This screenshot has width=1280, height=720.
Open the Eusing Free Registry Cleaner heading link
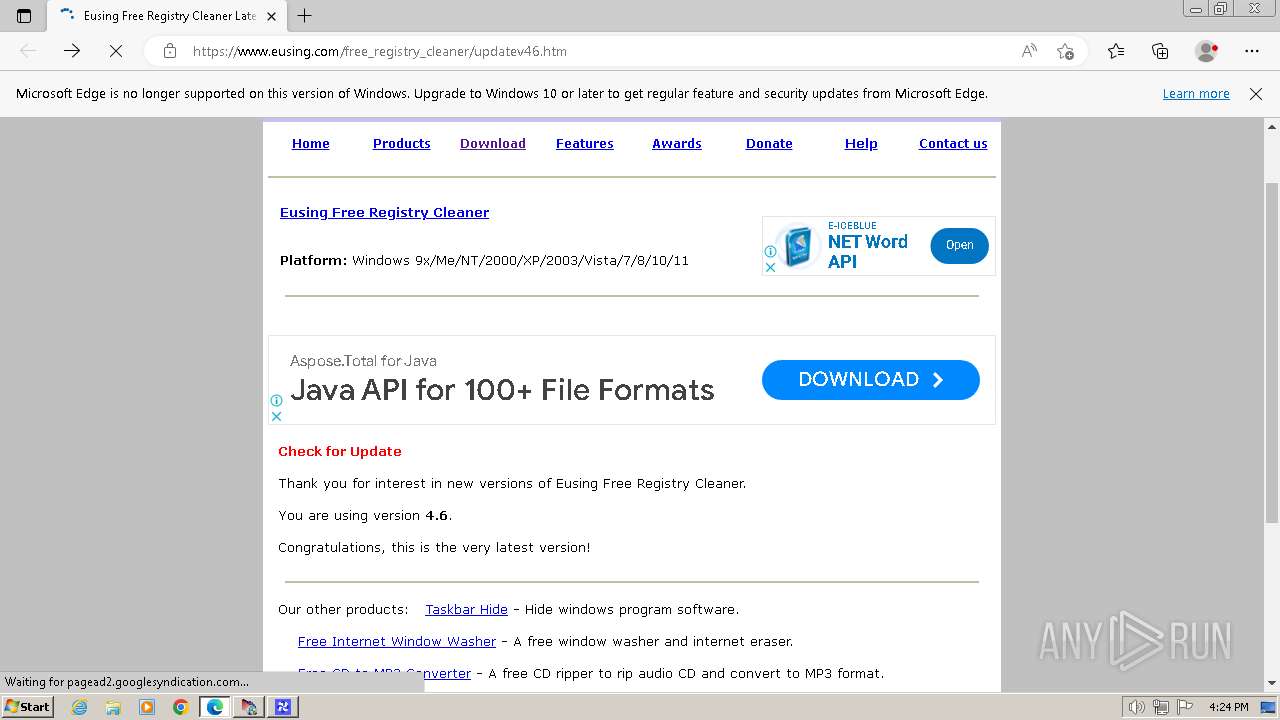[x=384, y=212]
